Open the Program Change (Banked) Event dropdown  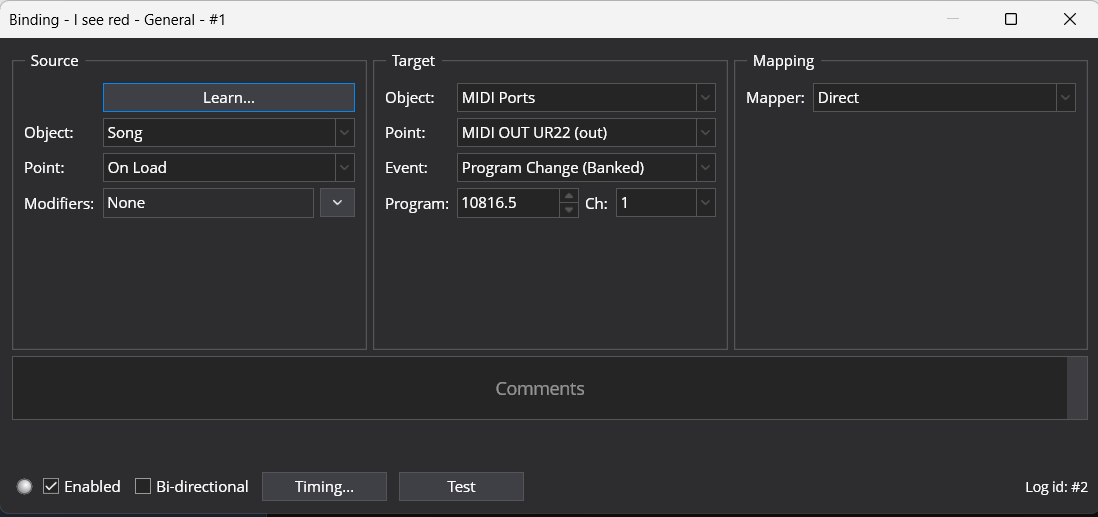[586, 167]
